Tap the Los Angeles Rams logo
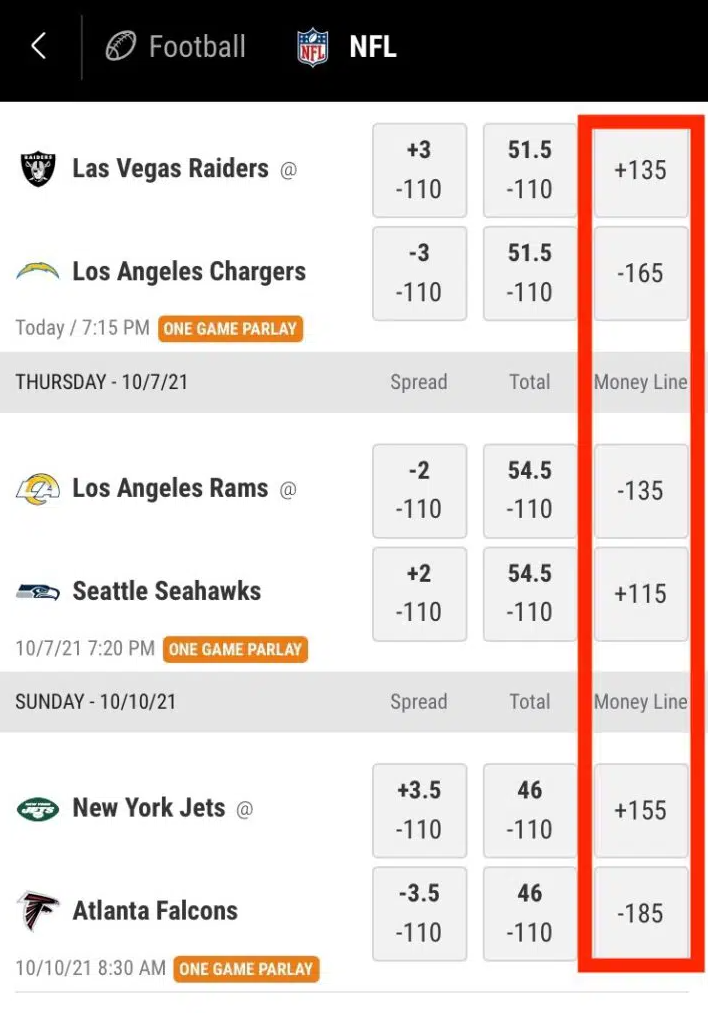The width and height of the screenshot is (708, 1013). (x=38, y=488)
